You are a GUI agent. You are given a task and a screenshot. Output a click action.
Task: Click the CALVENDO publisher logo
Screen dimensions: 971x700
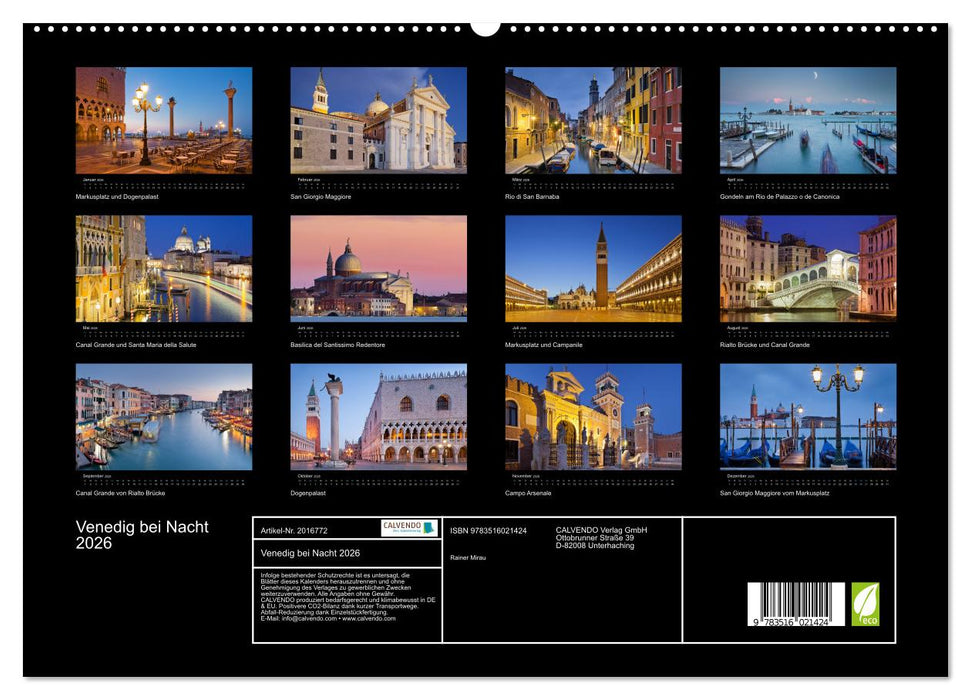(408, 530)
